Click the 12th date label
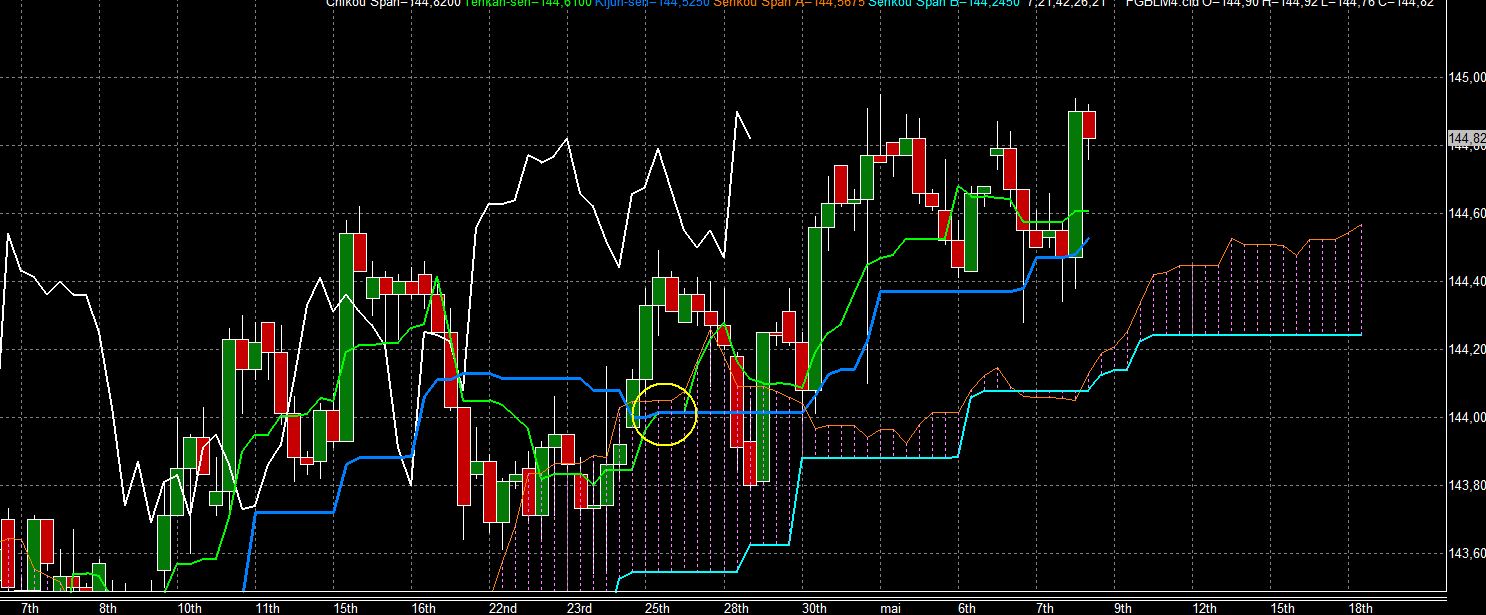This screenshot has width=1486, height=615. tap(1205, 608)
